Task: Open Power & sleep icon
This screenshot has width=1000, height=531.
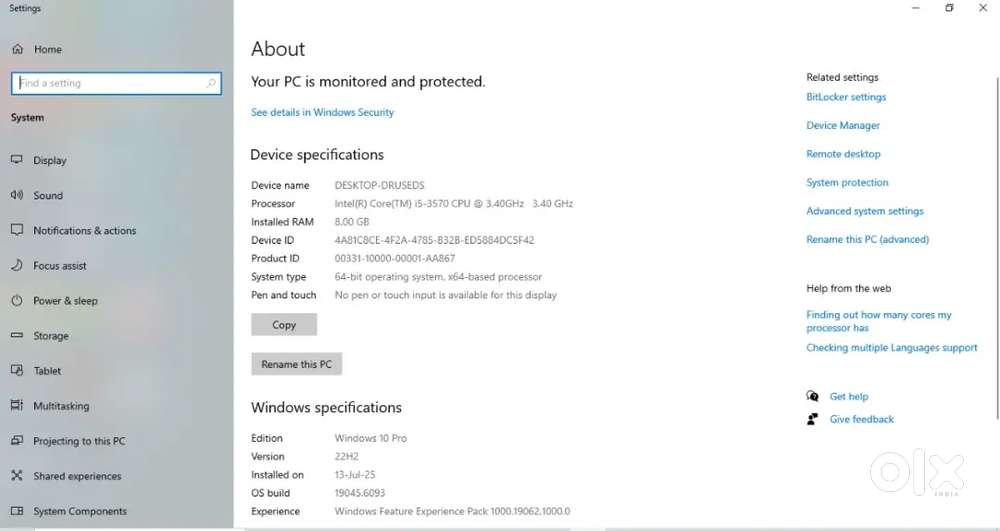Action: [x=16, y=300]
